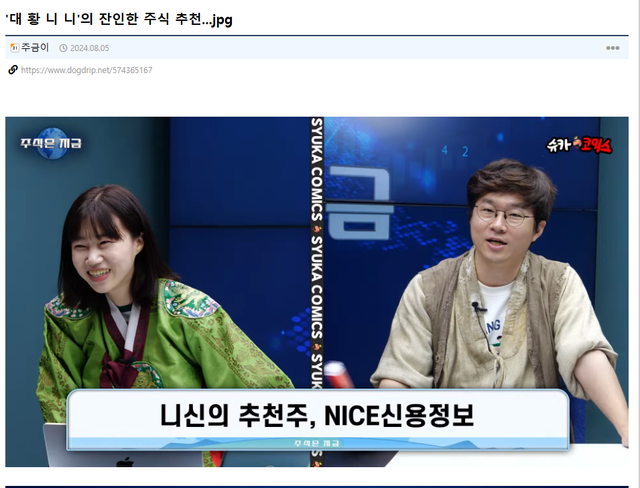Click the chain link icon beside the URL
The height and width of the screenshot is (488, 640).
(x=13, y=70)
